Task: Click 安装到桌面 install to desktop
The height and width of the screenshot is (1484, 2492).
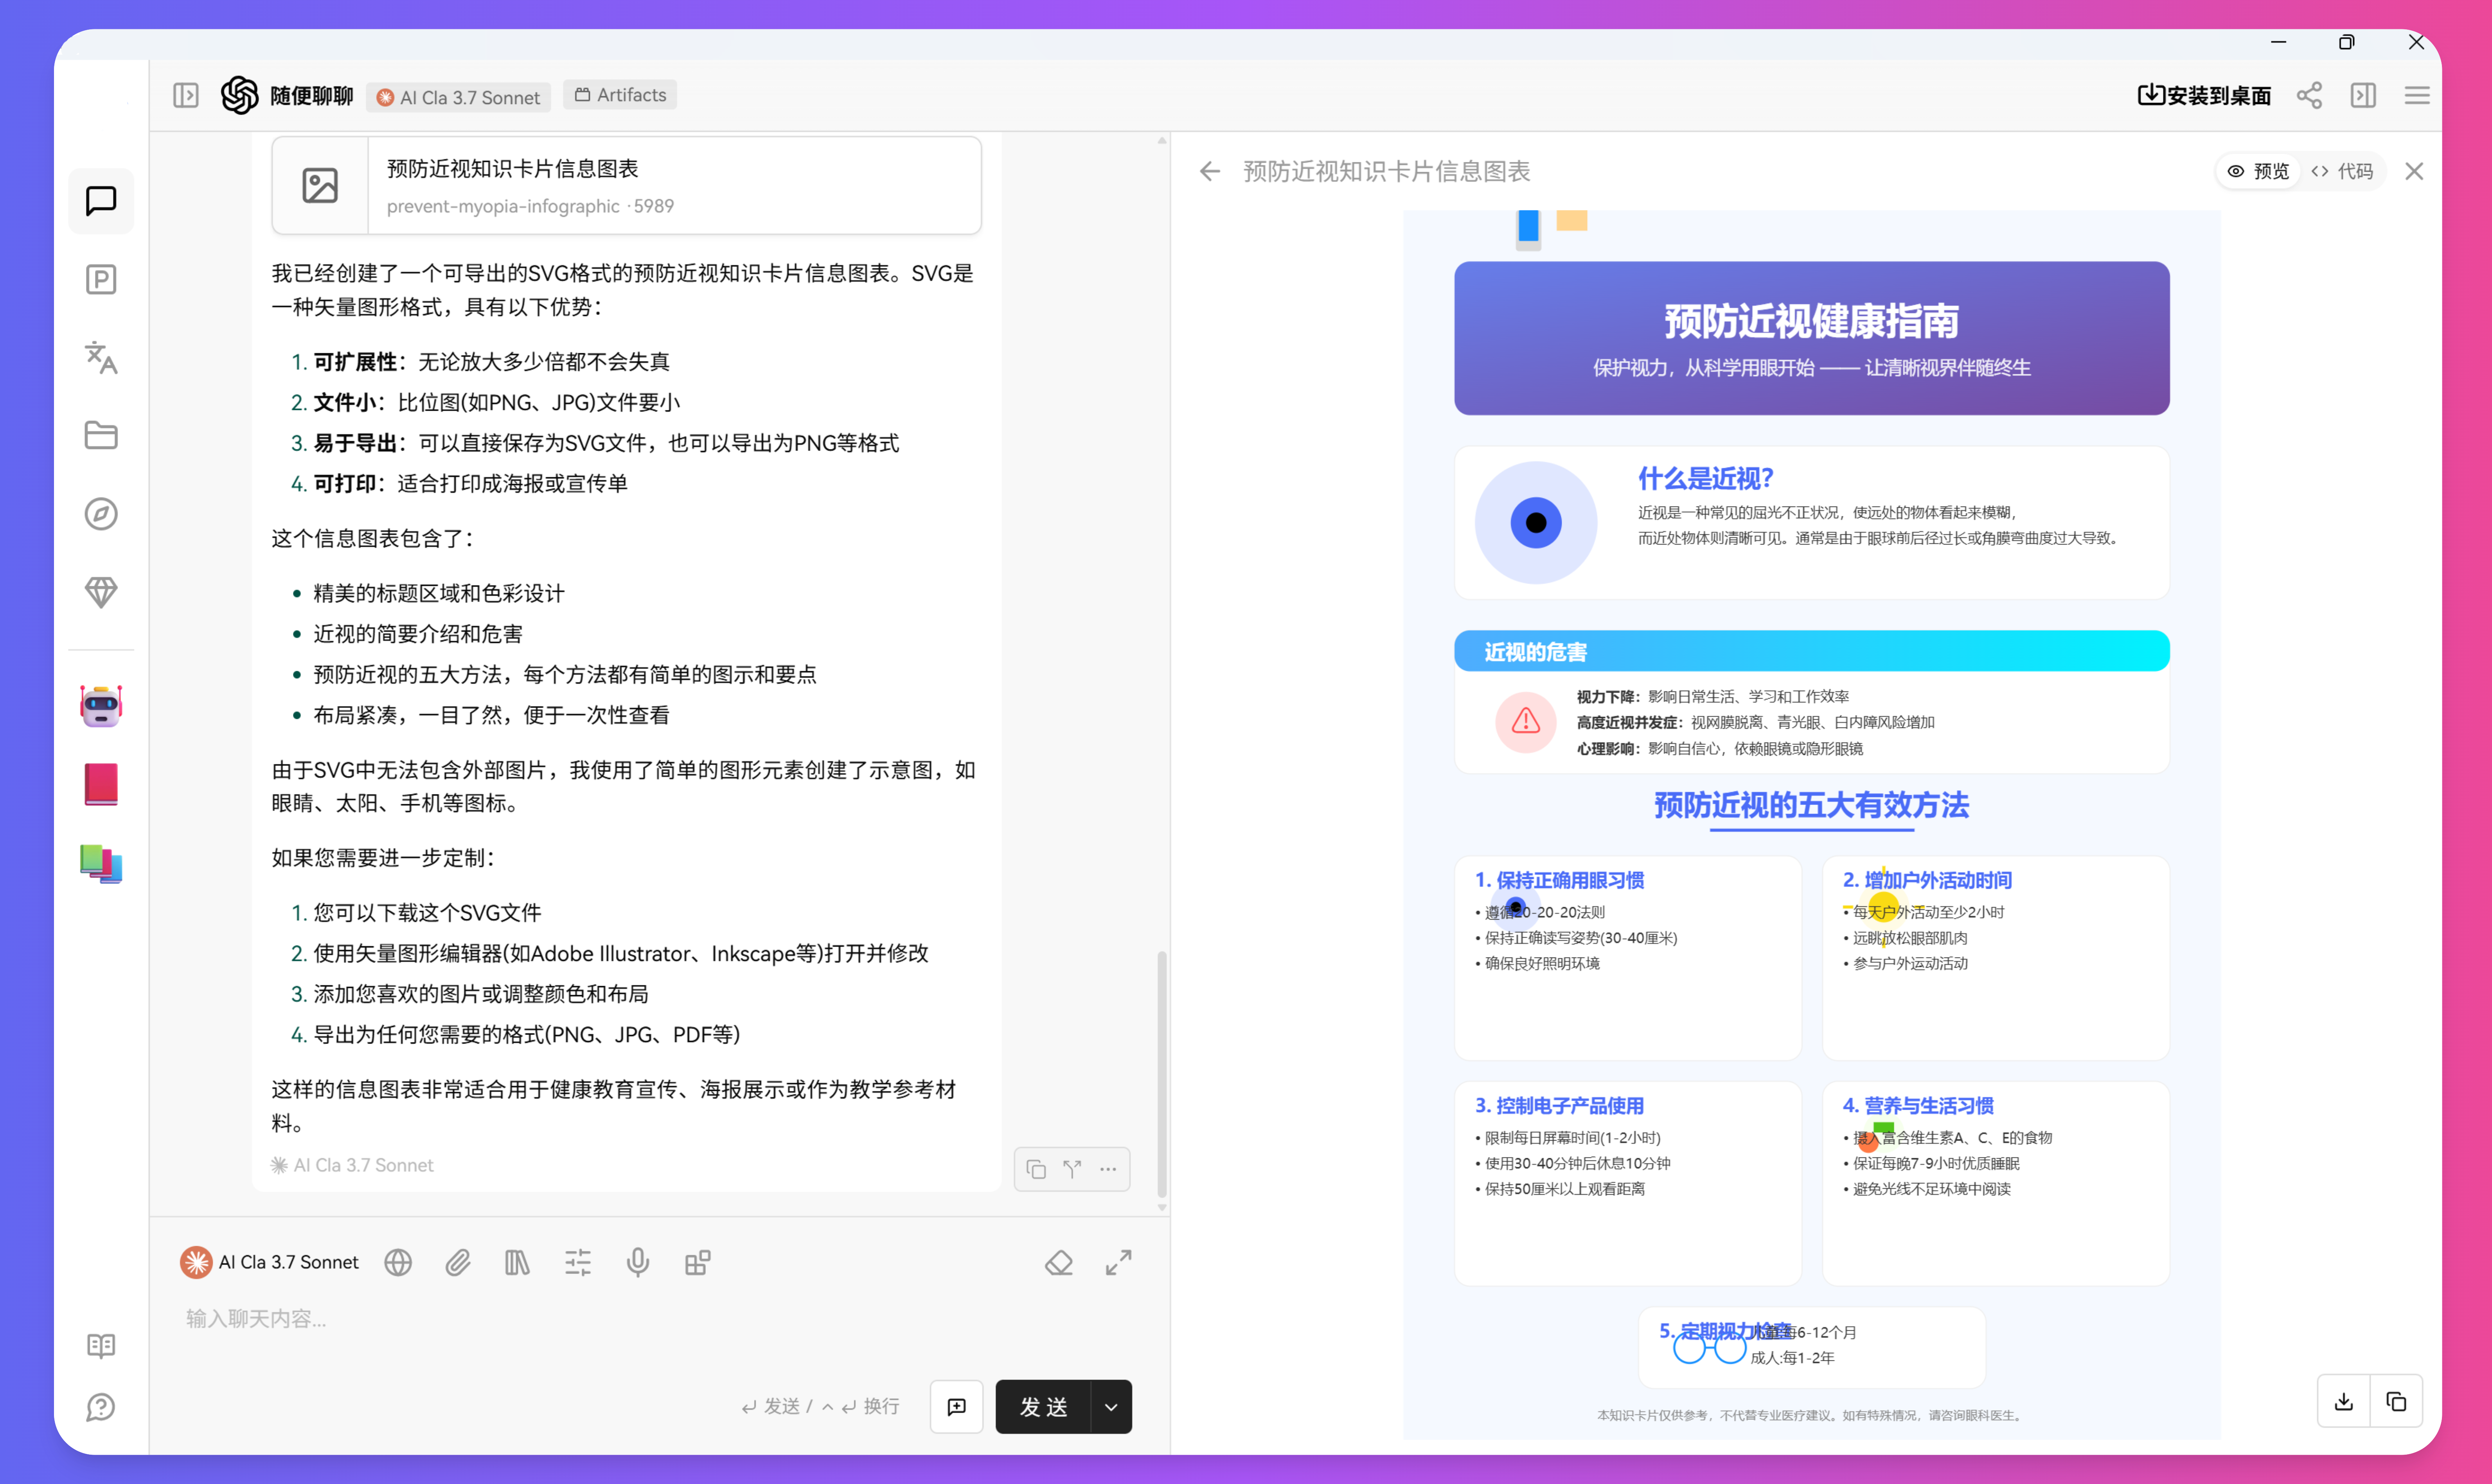Action: (2204, 96)
